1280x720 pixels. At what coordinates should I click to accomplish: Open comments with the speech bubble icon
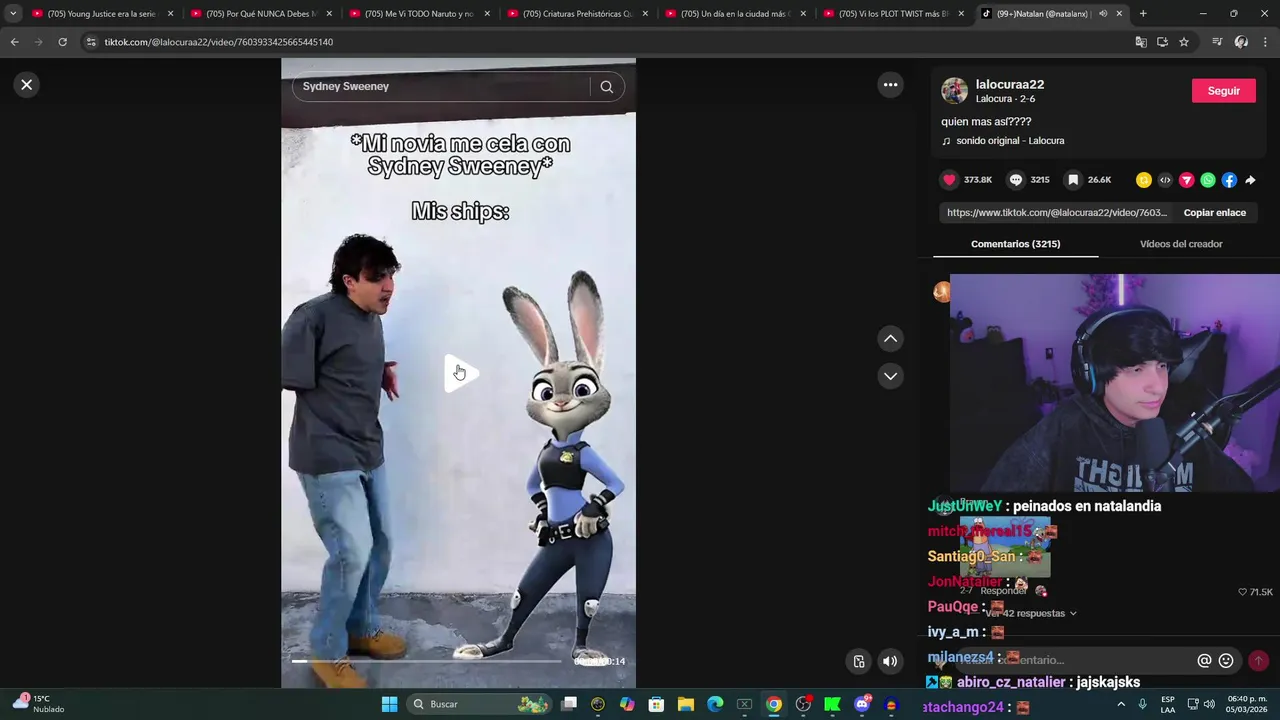1016,180
